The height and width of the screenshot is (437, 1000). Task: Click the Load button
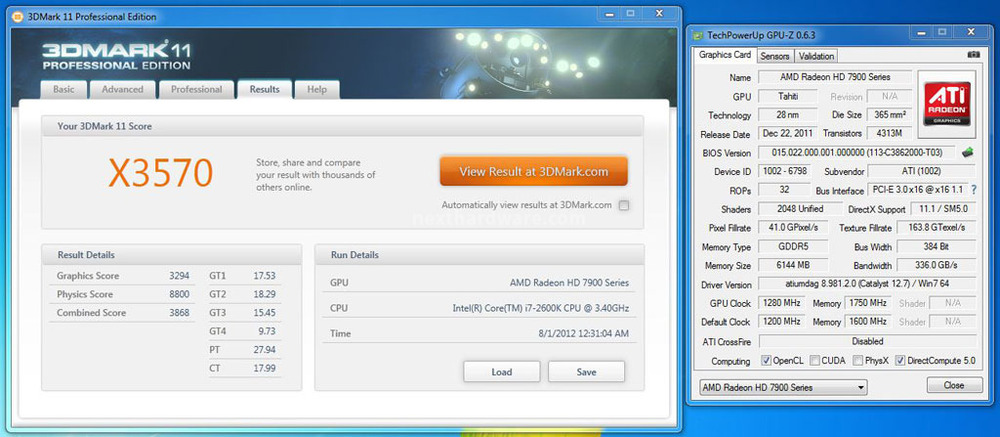pyautogui.click(x=501, y=372)
